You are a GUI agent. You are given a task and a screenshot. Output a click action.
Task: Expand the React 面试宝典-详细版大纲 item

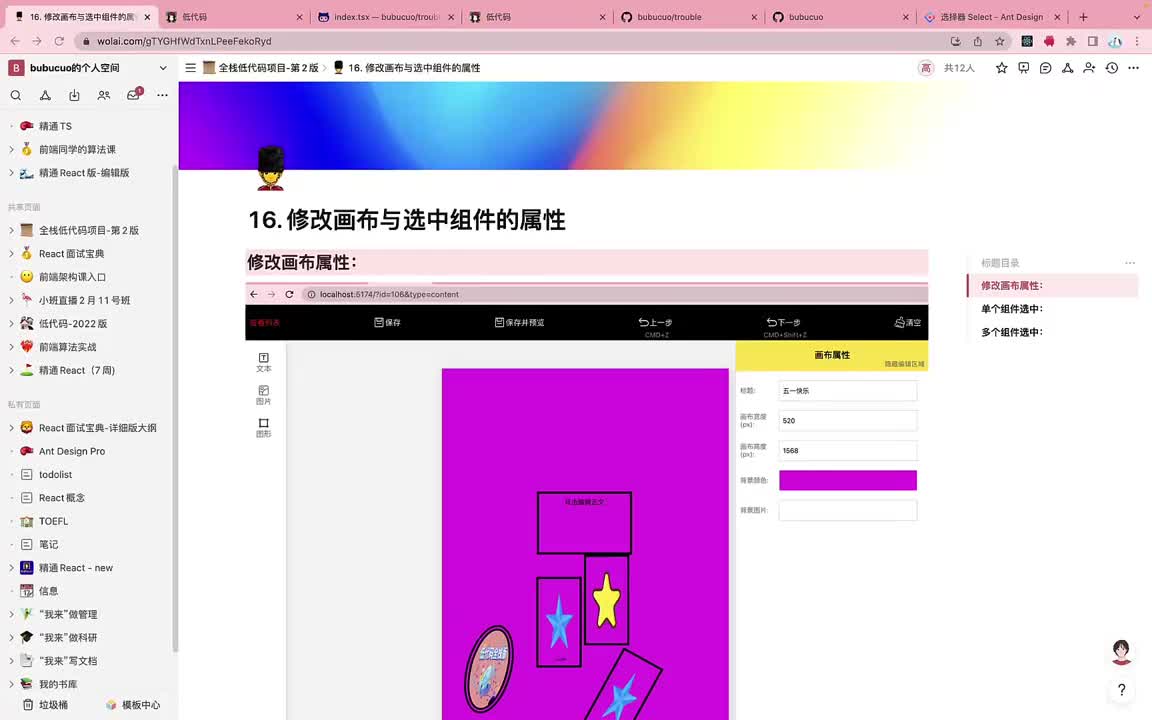point(11,428)
